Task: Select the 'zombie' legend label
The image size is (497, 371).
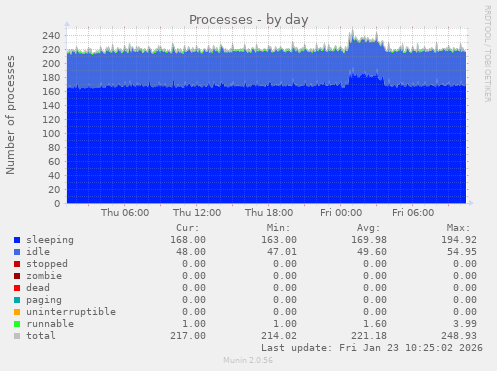Action: coord(44,276)
